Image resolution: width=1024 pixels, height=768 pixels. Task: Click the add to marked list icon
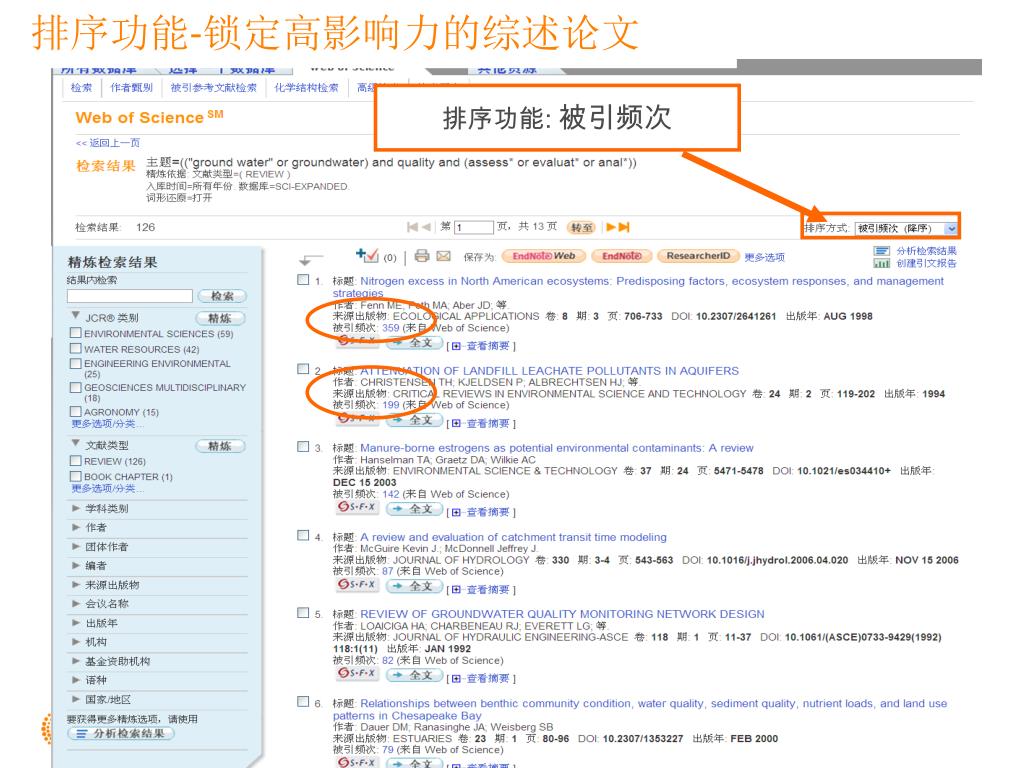point(366,255)
